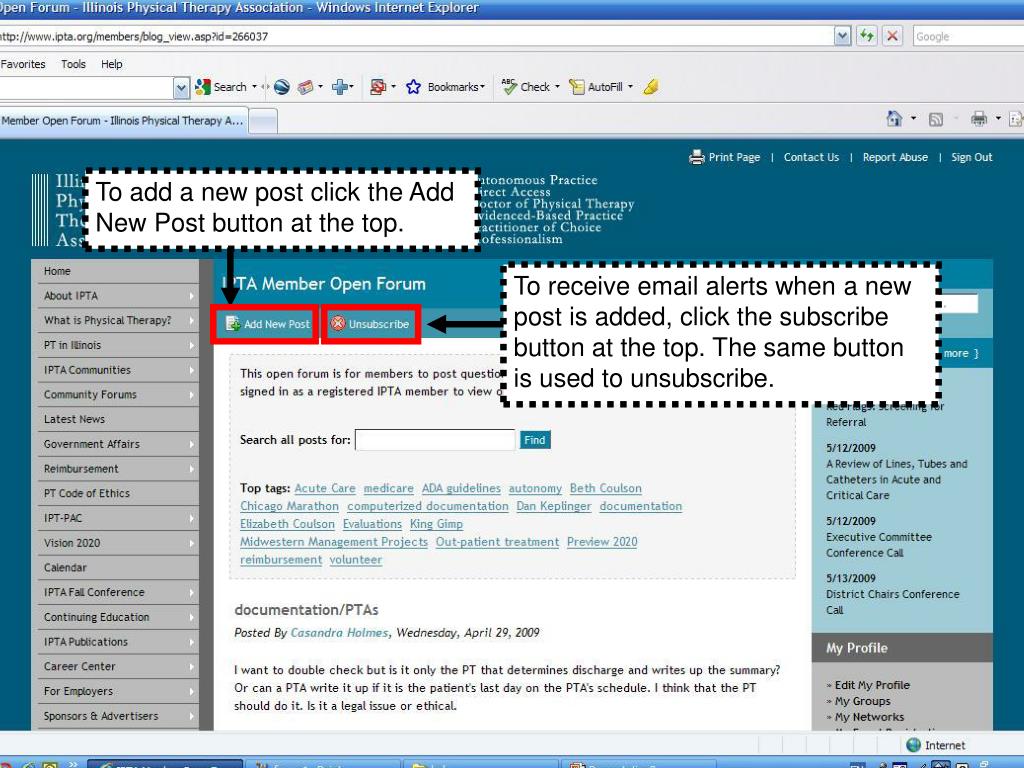Click the reimbursement tag
This screenshot has height=768, width=1024.
click(x=281, y=560)
